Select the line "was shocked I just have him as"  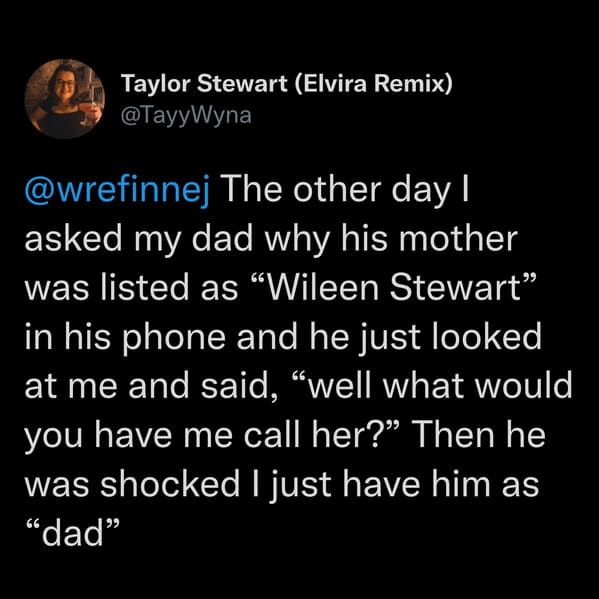tap(282, 486)
